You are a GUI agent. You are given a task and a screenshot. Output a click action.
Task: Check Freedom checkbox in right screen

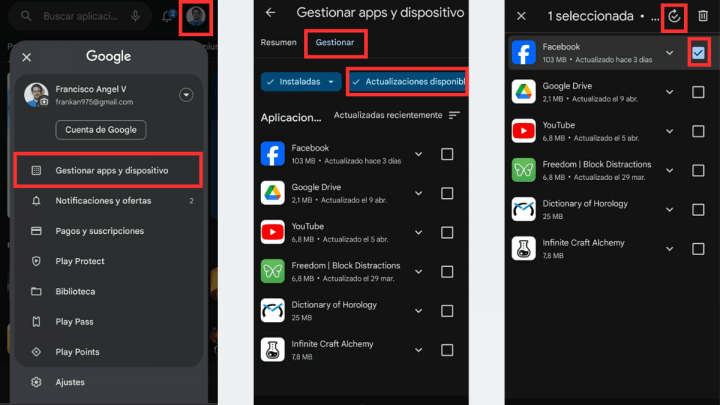coord(698,170)
